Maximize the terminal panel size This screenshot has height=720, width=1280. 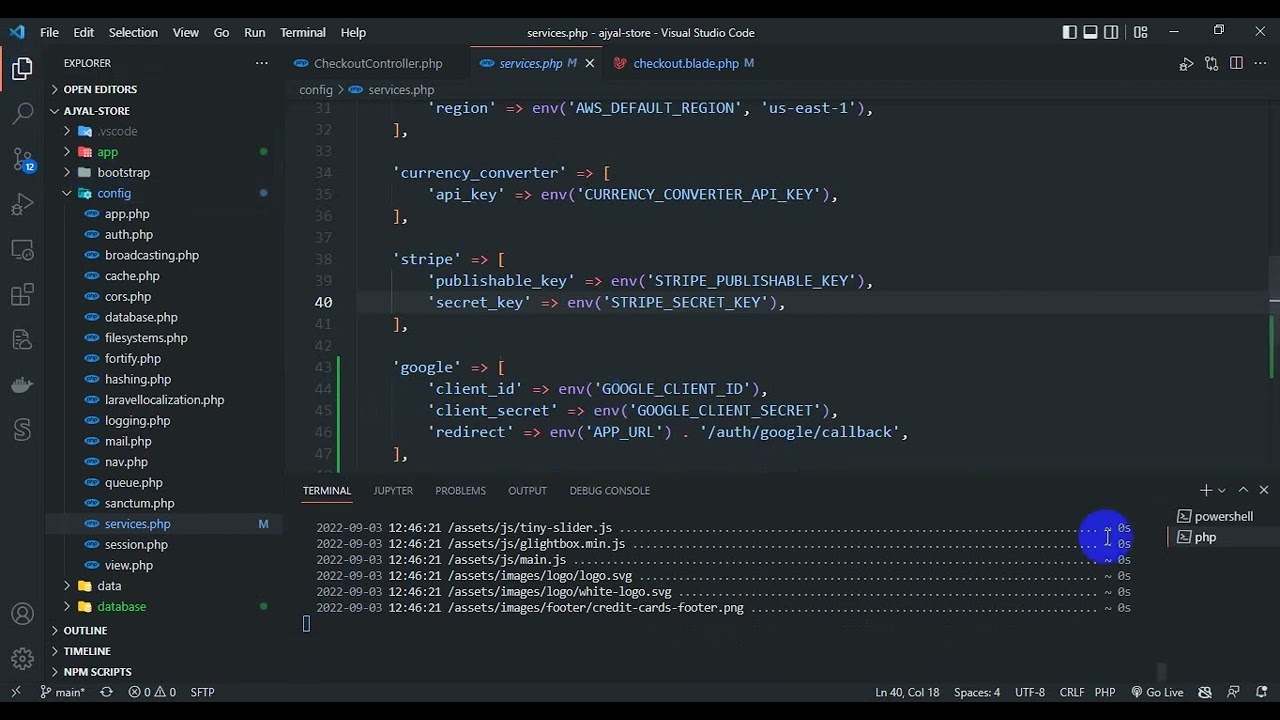[x=1243, y=490]
